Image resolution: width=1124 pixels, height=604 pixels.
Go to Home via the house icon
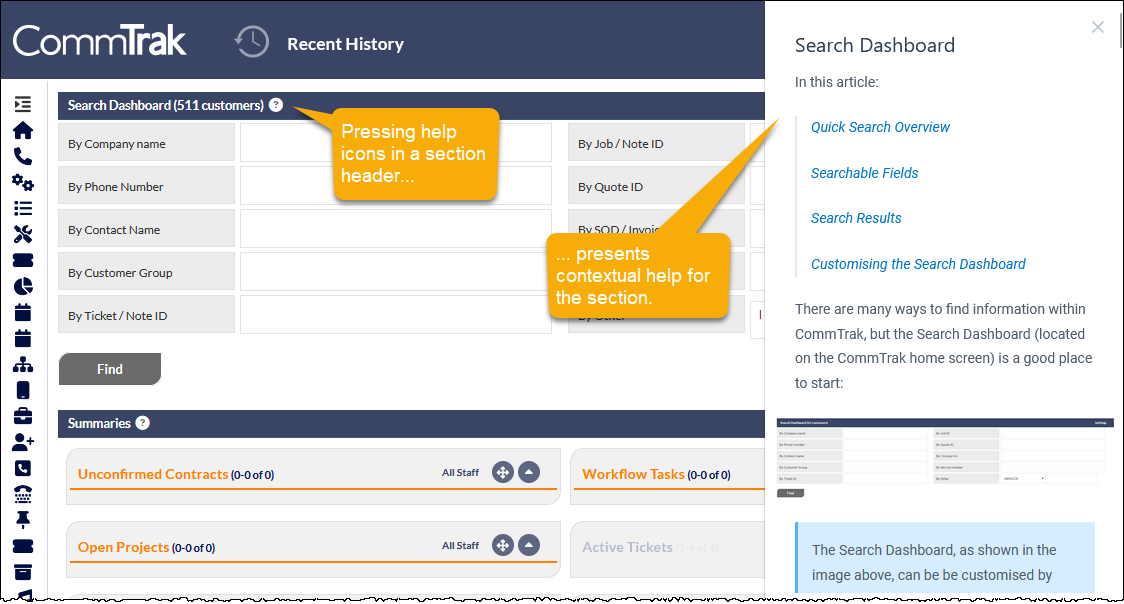23,130
